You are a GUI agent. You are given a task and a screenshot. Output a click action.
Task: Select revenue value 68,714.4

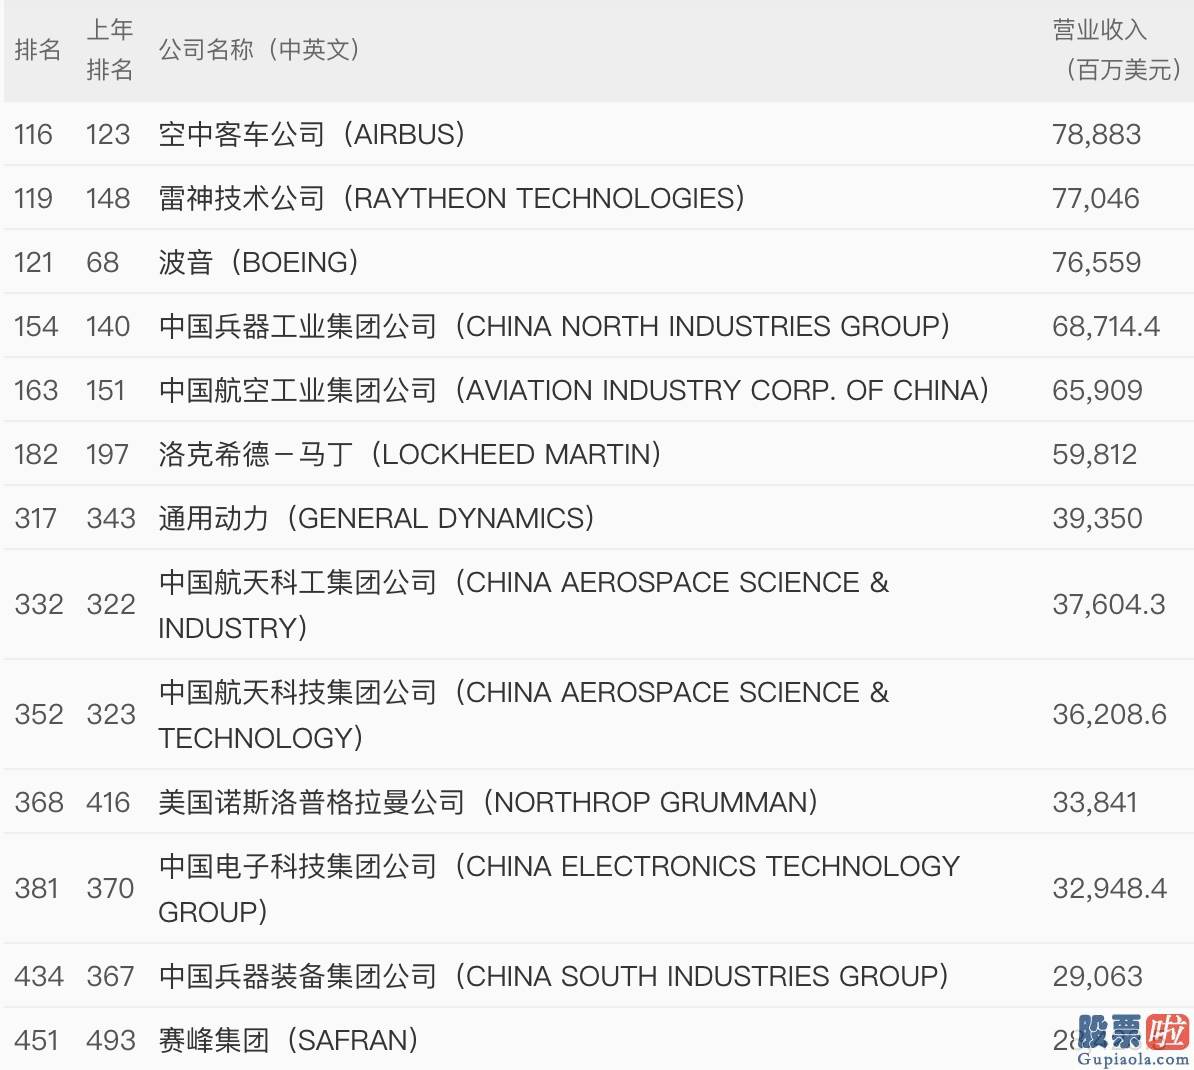tap(1106, 326)
